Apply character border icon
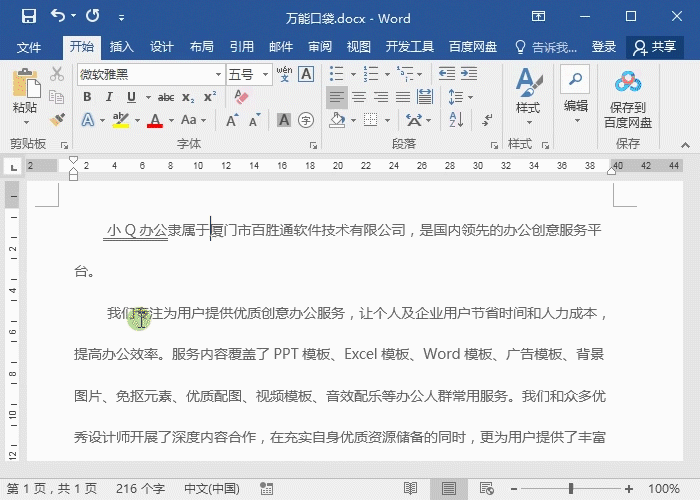700x500 pixels. pyautogui.click(x=306, y=74)
